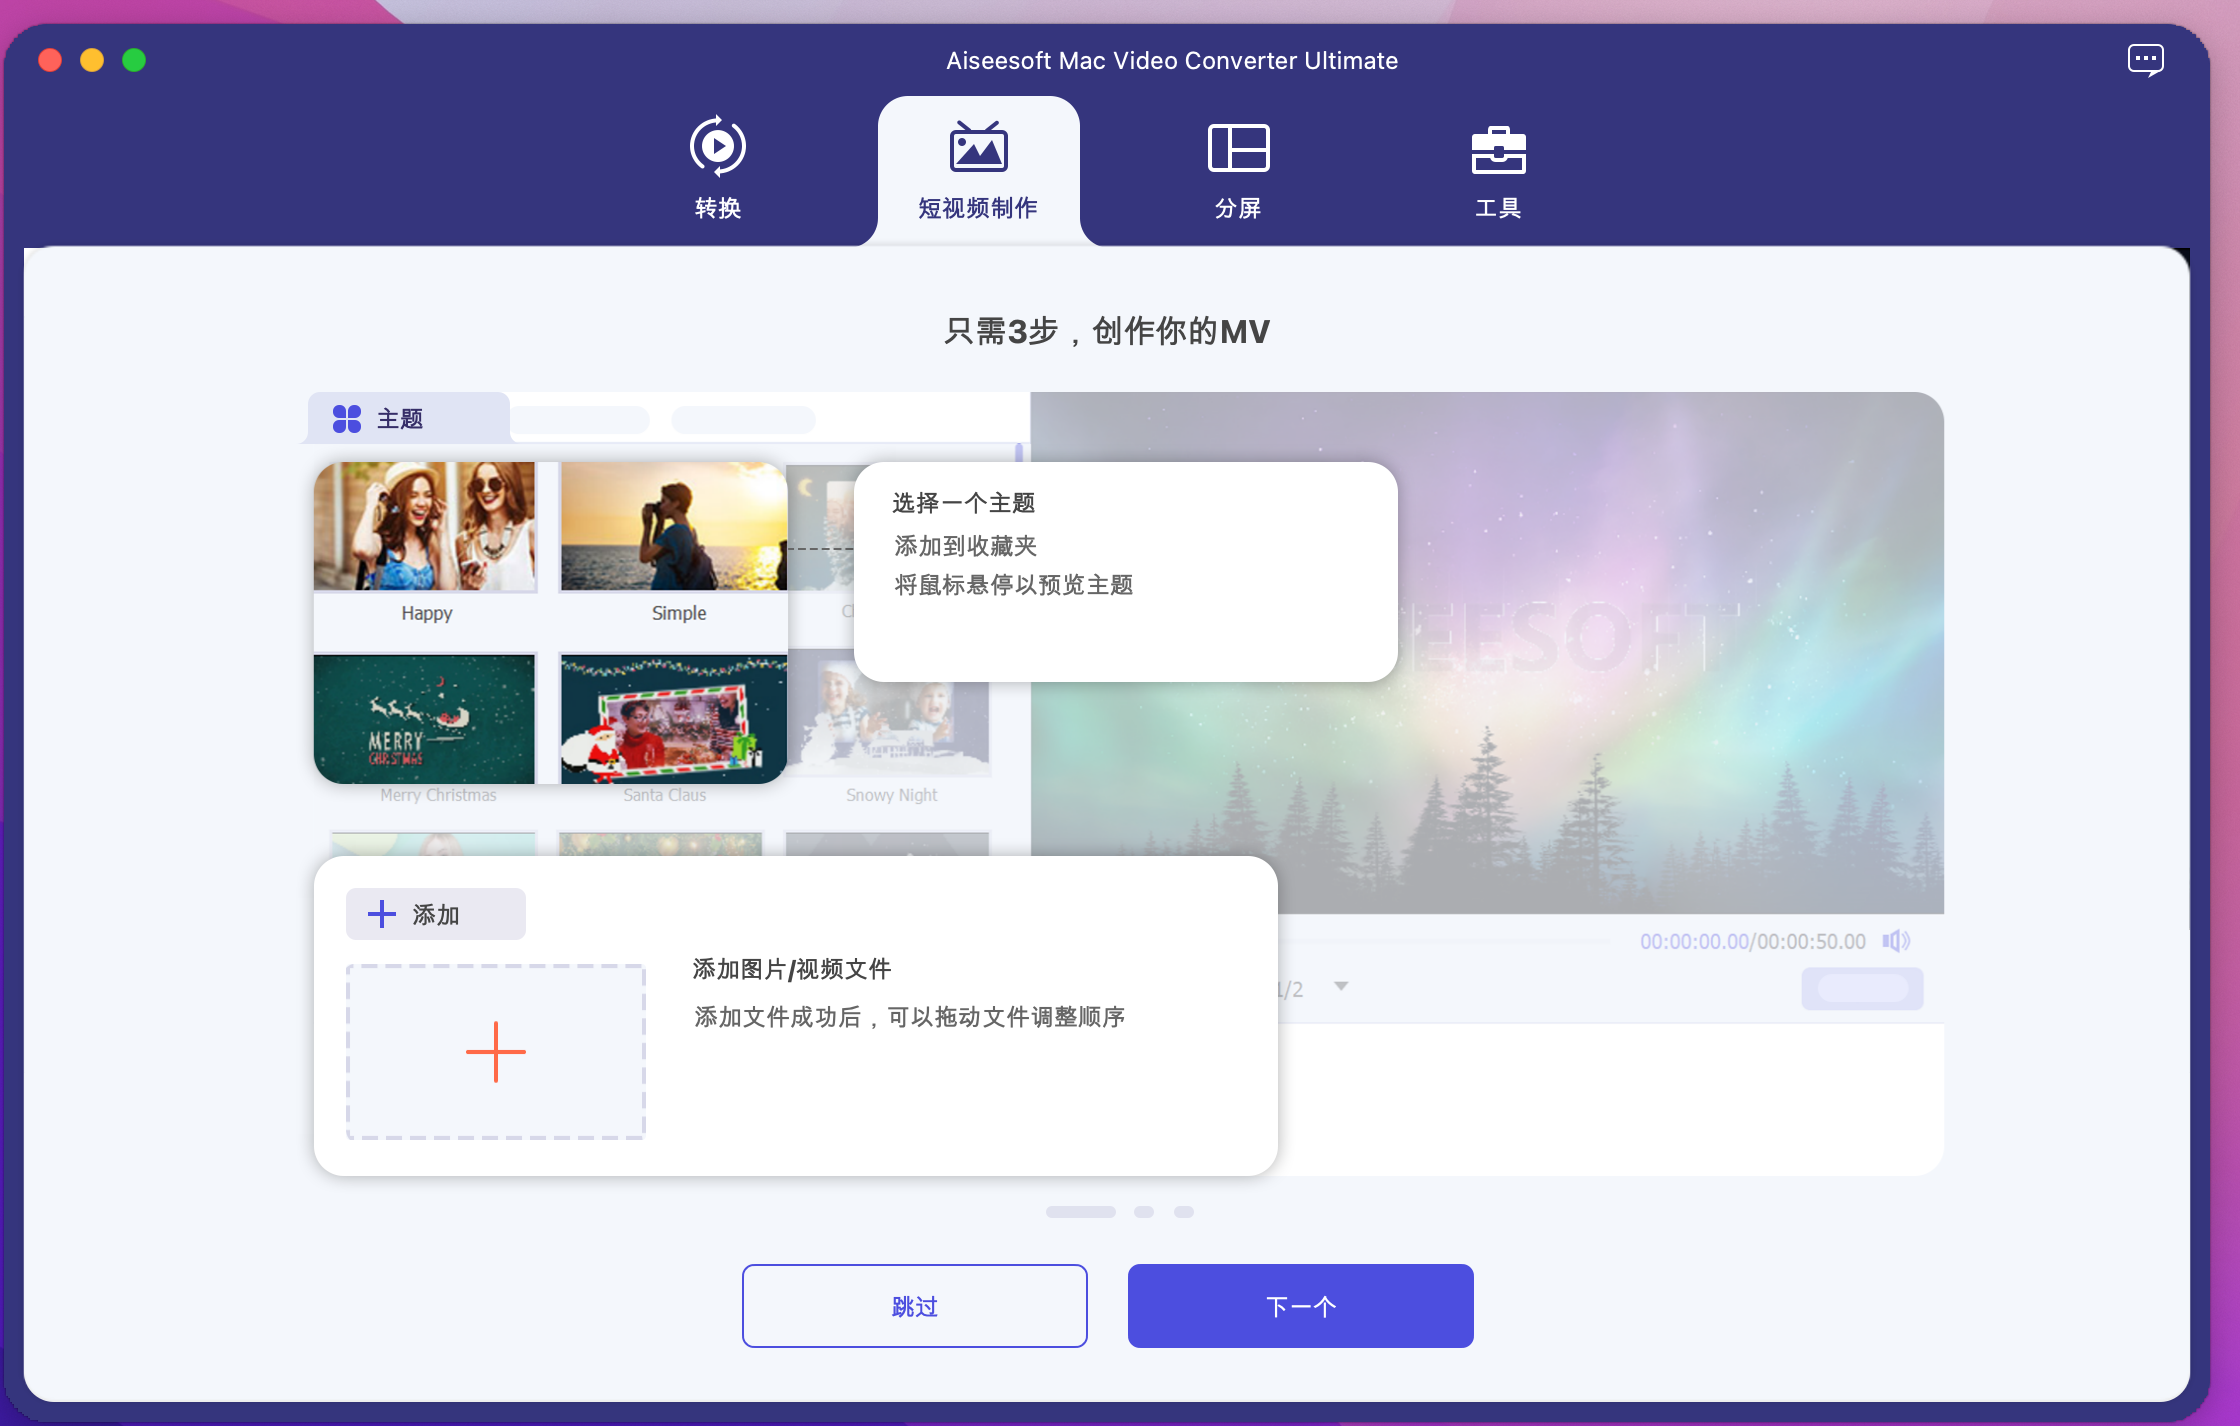Image resolution: width=2240 pixels, height=1426 pixels.
Task: Select the Happy theme thumbnail
Action: pos(425,527)
